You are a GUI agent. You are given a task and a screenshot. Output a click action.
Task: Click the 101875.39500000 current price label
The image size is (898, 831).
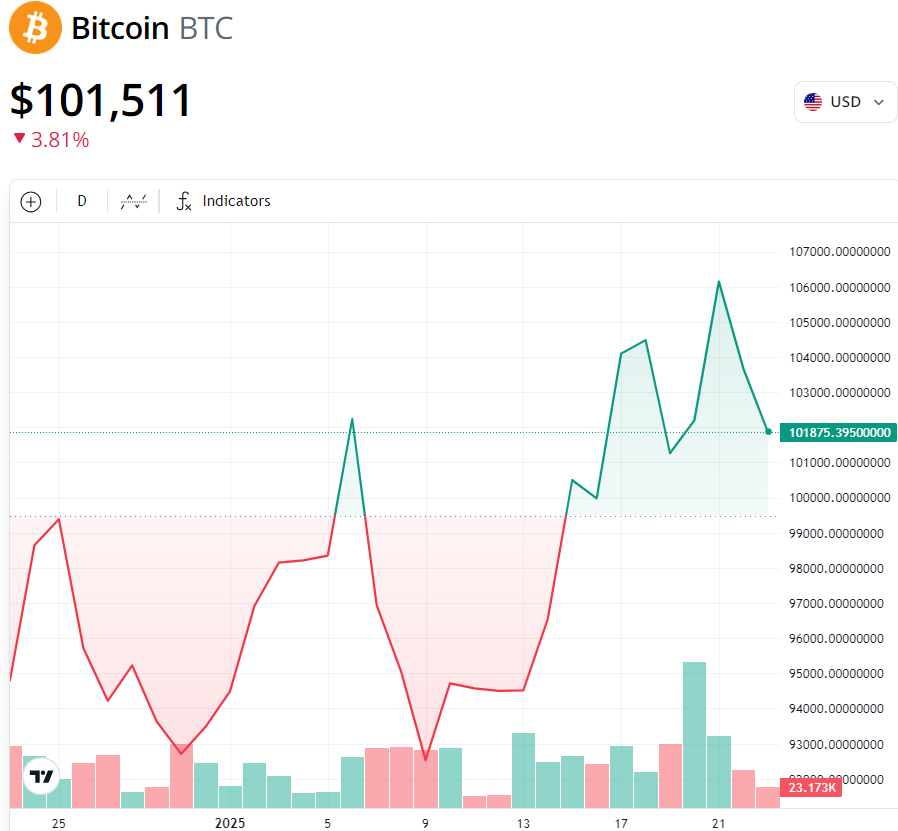point(838,432)
